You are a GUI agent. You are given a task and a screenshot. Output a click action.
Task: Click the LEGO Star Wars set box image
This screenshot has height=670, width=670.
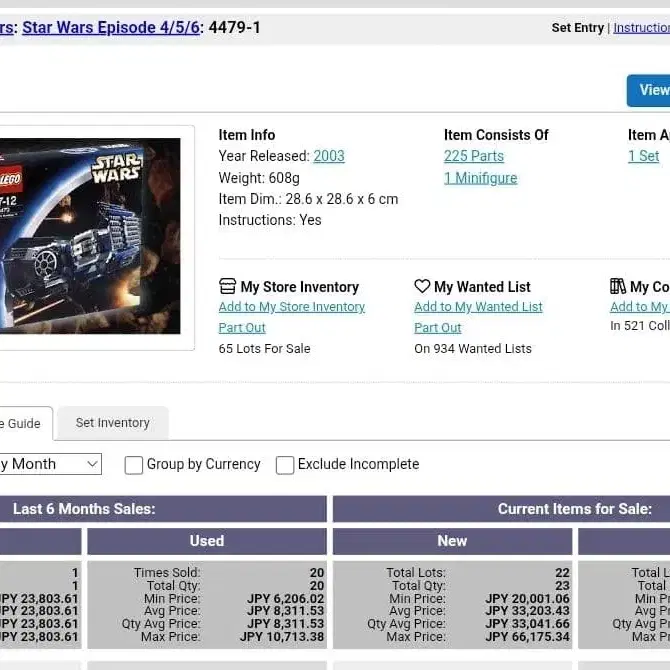tap(90, 236)
